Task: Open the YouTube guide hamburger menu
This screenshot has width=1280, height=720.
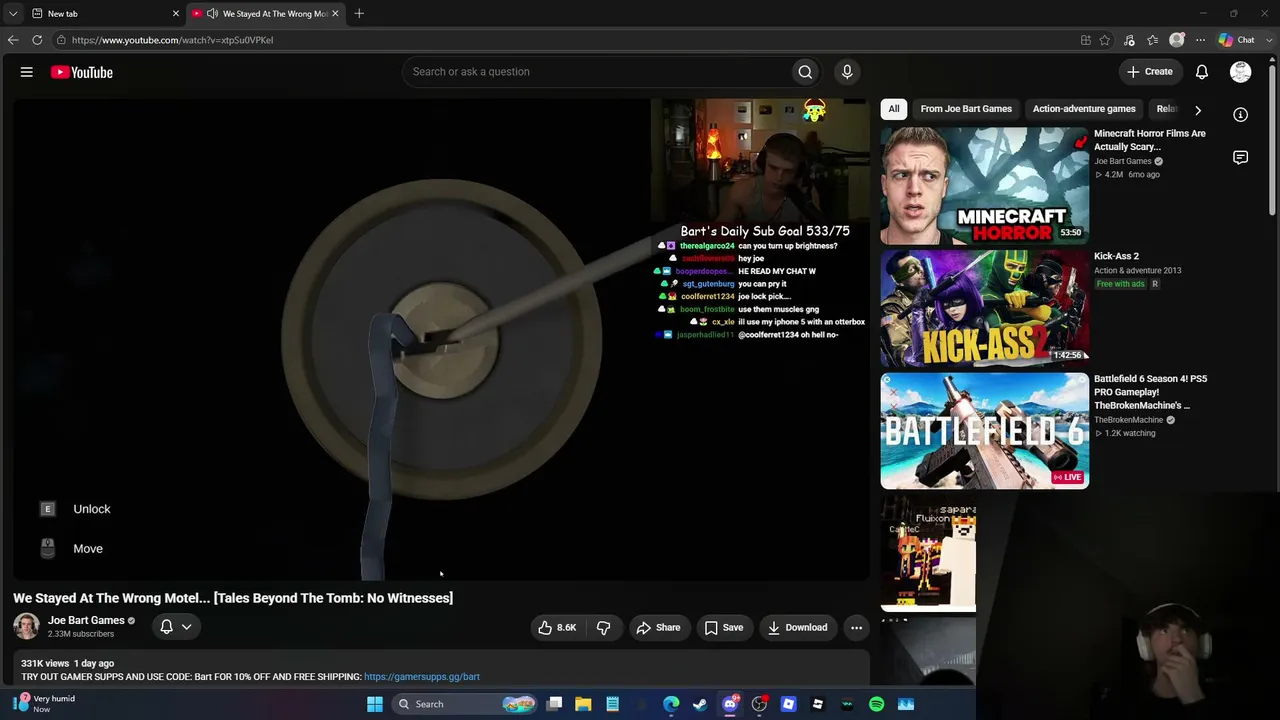Action: [x=27, y=72]
